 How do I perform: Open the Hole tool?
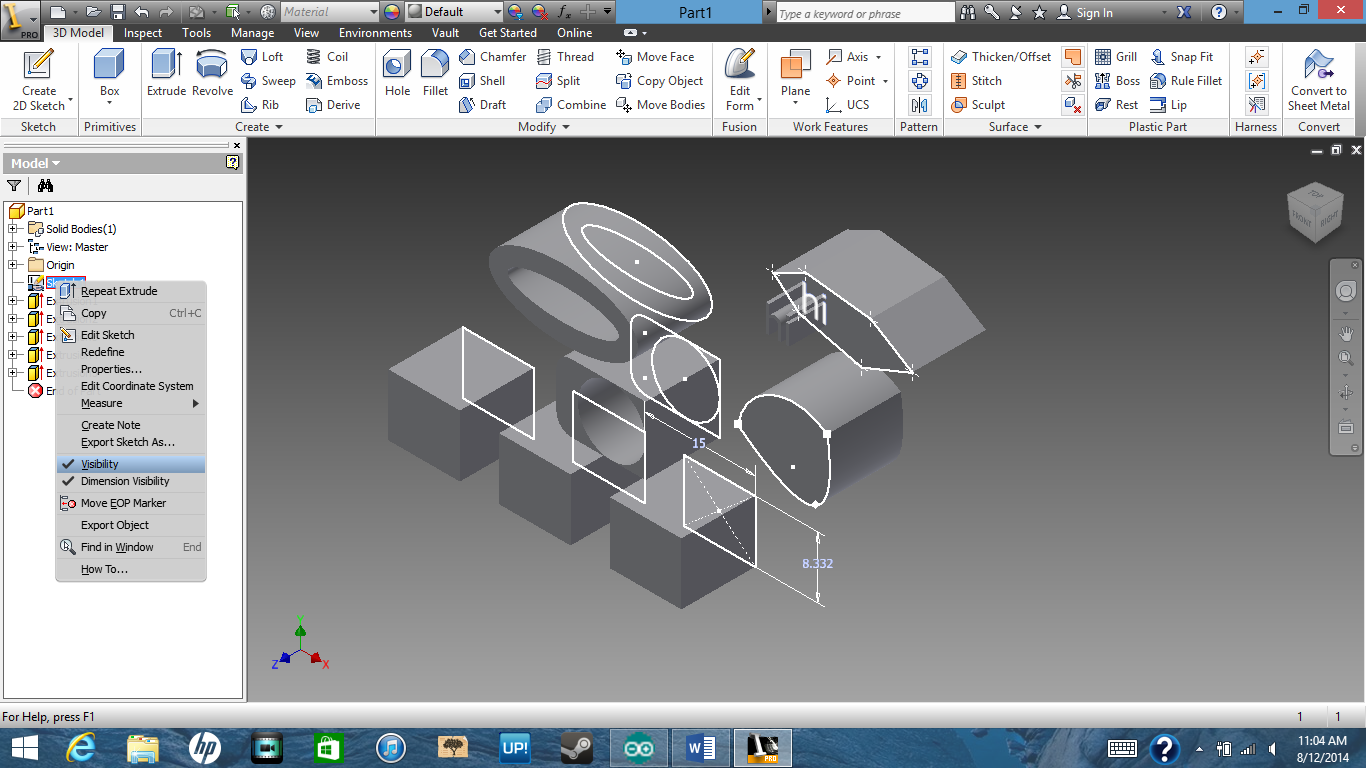pyautogui.click(x=396, y=80)
